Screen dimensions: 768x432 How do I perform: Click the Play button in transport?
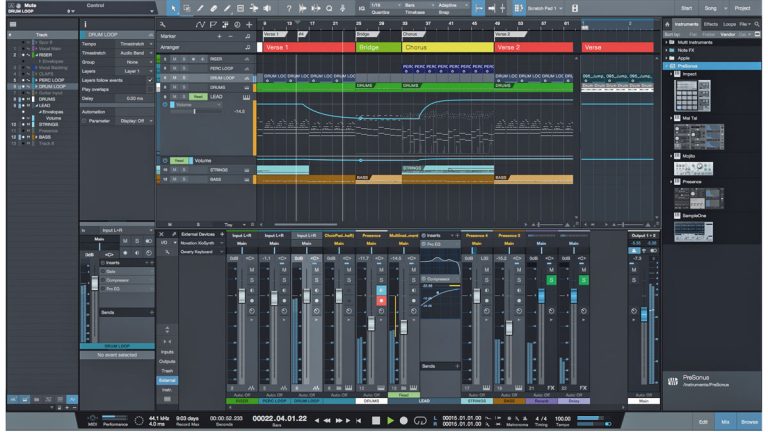tap(391, 419)
